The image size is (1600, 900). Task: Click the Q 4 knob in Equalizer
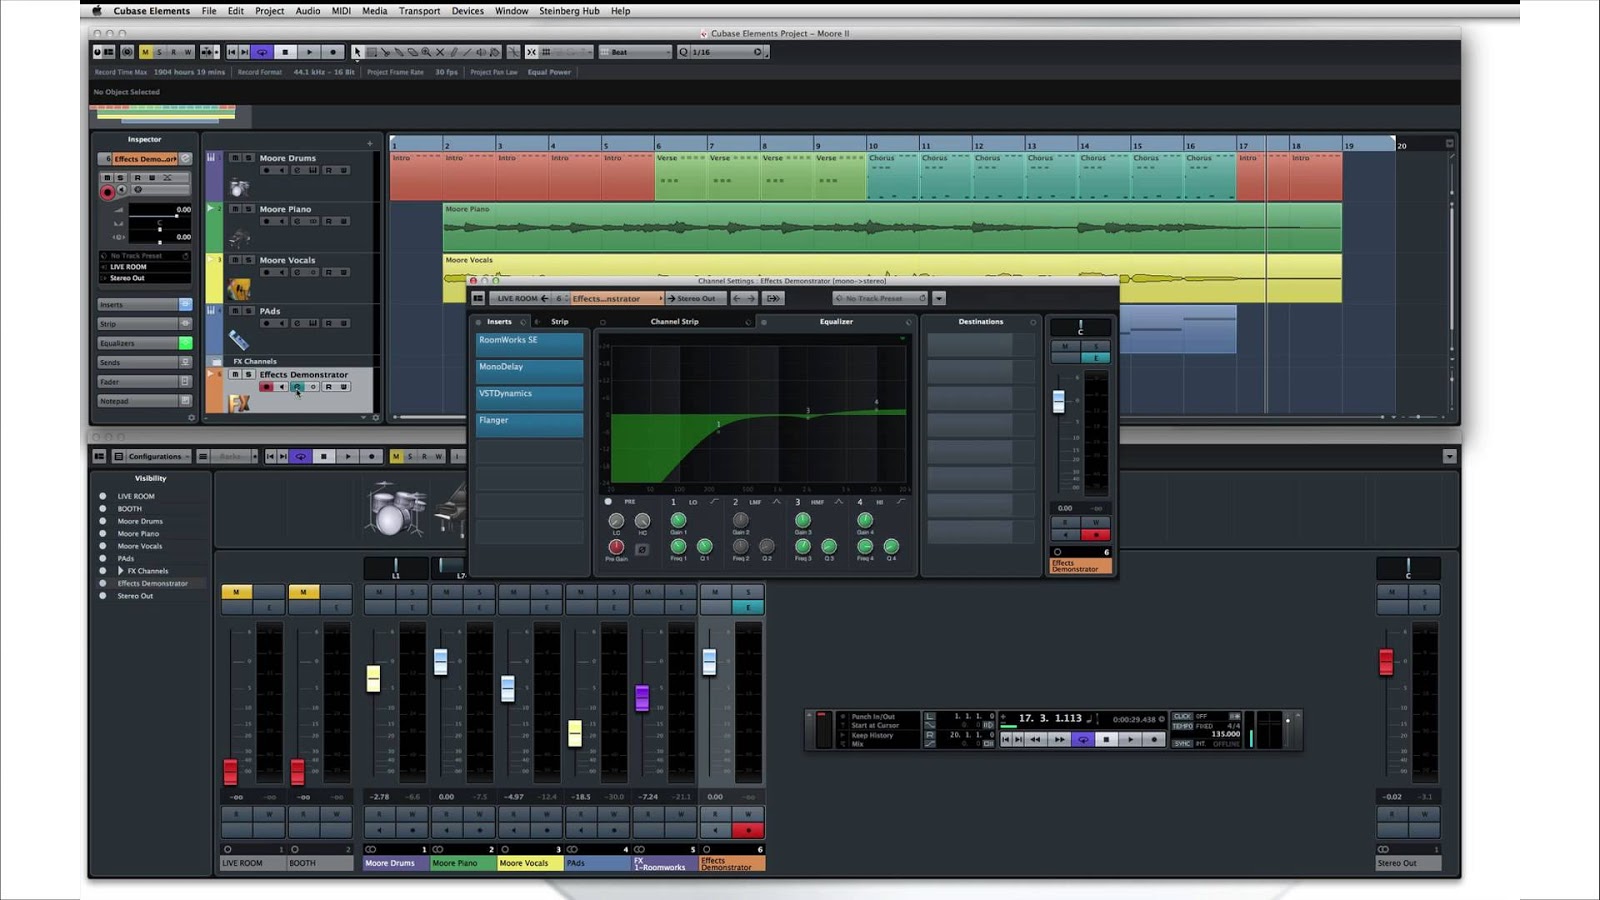891,546
